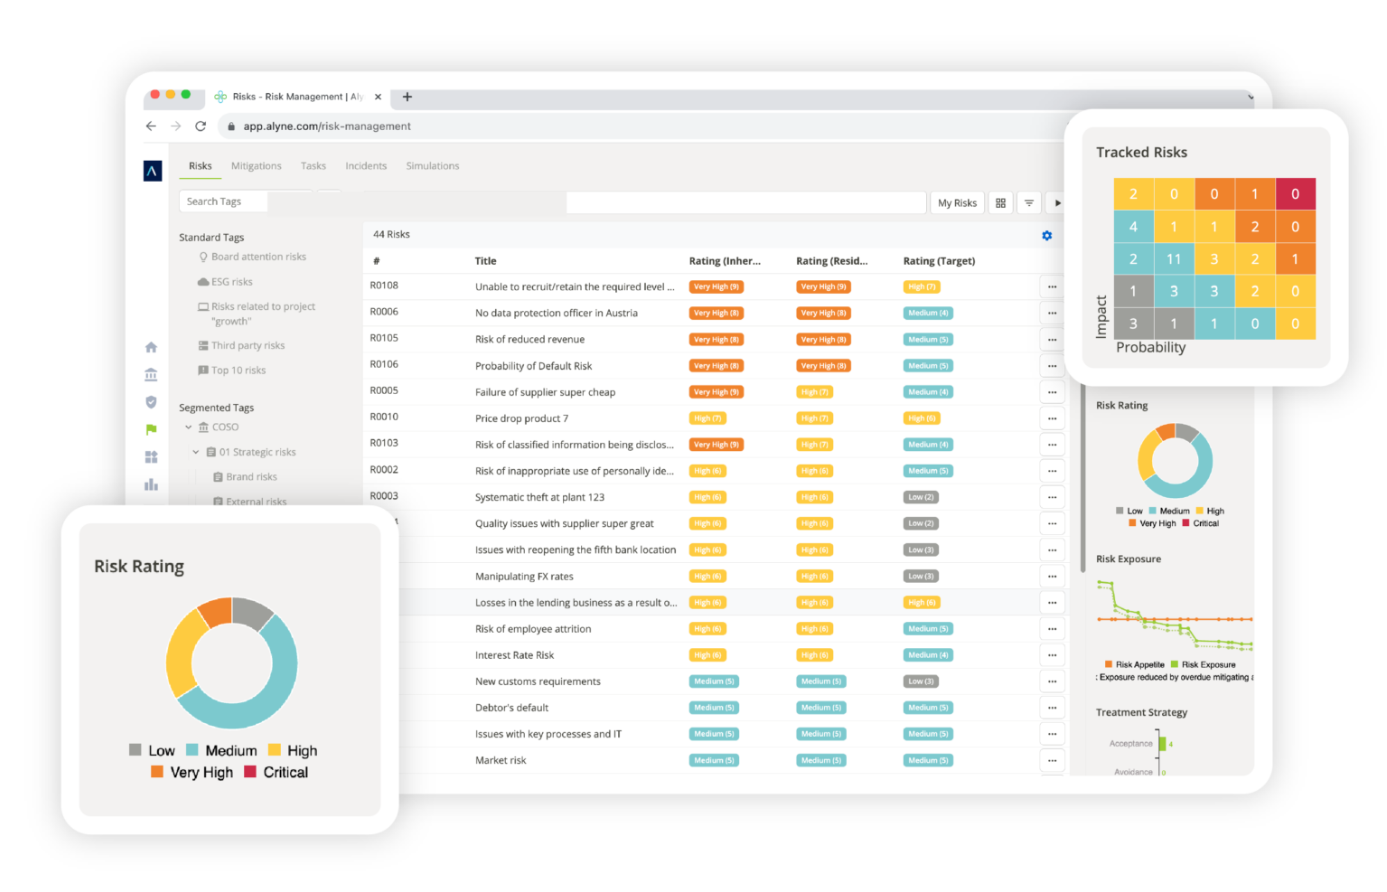1387x892 pixels.
Task: Open the bar chart sidebar icon
Action: 151,485
